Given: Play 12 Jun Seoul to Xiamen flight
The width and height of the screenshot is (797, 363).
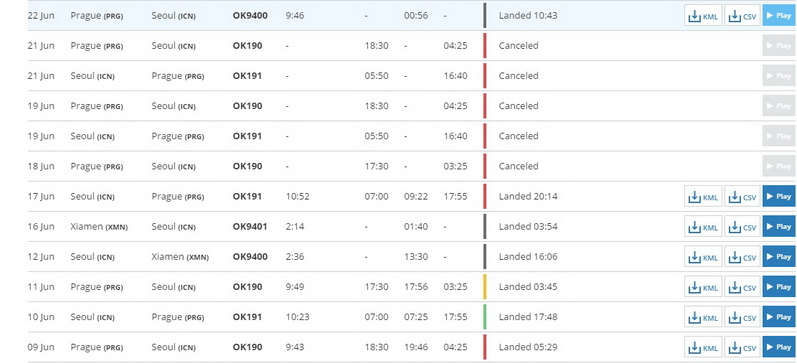Looking at the screenshot, I should [779, 257].
